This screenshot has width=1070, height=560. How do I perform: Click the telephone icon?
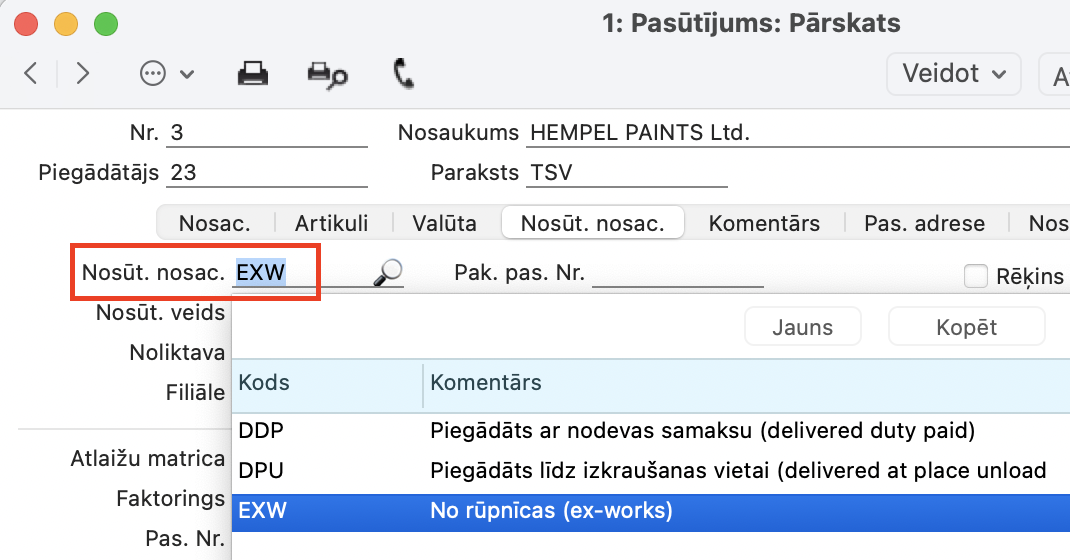(404, 74)
